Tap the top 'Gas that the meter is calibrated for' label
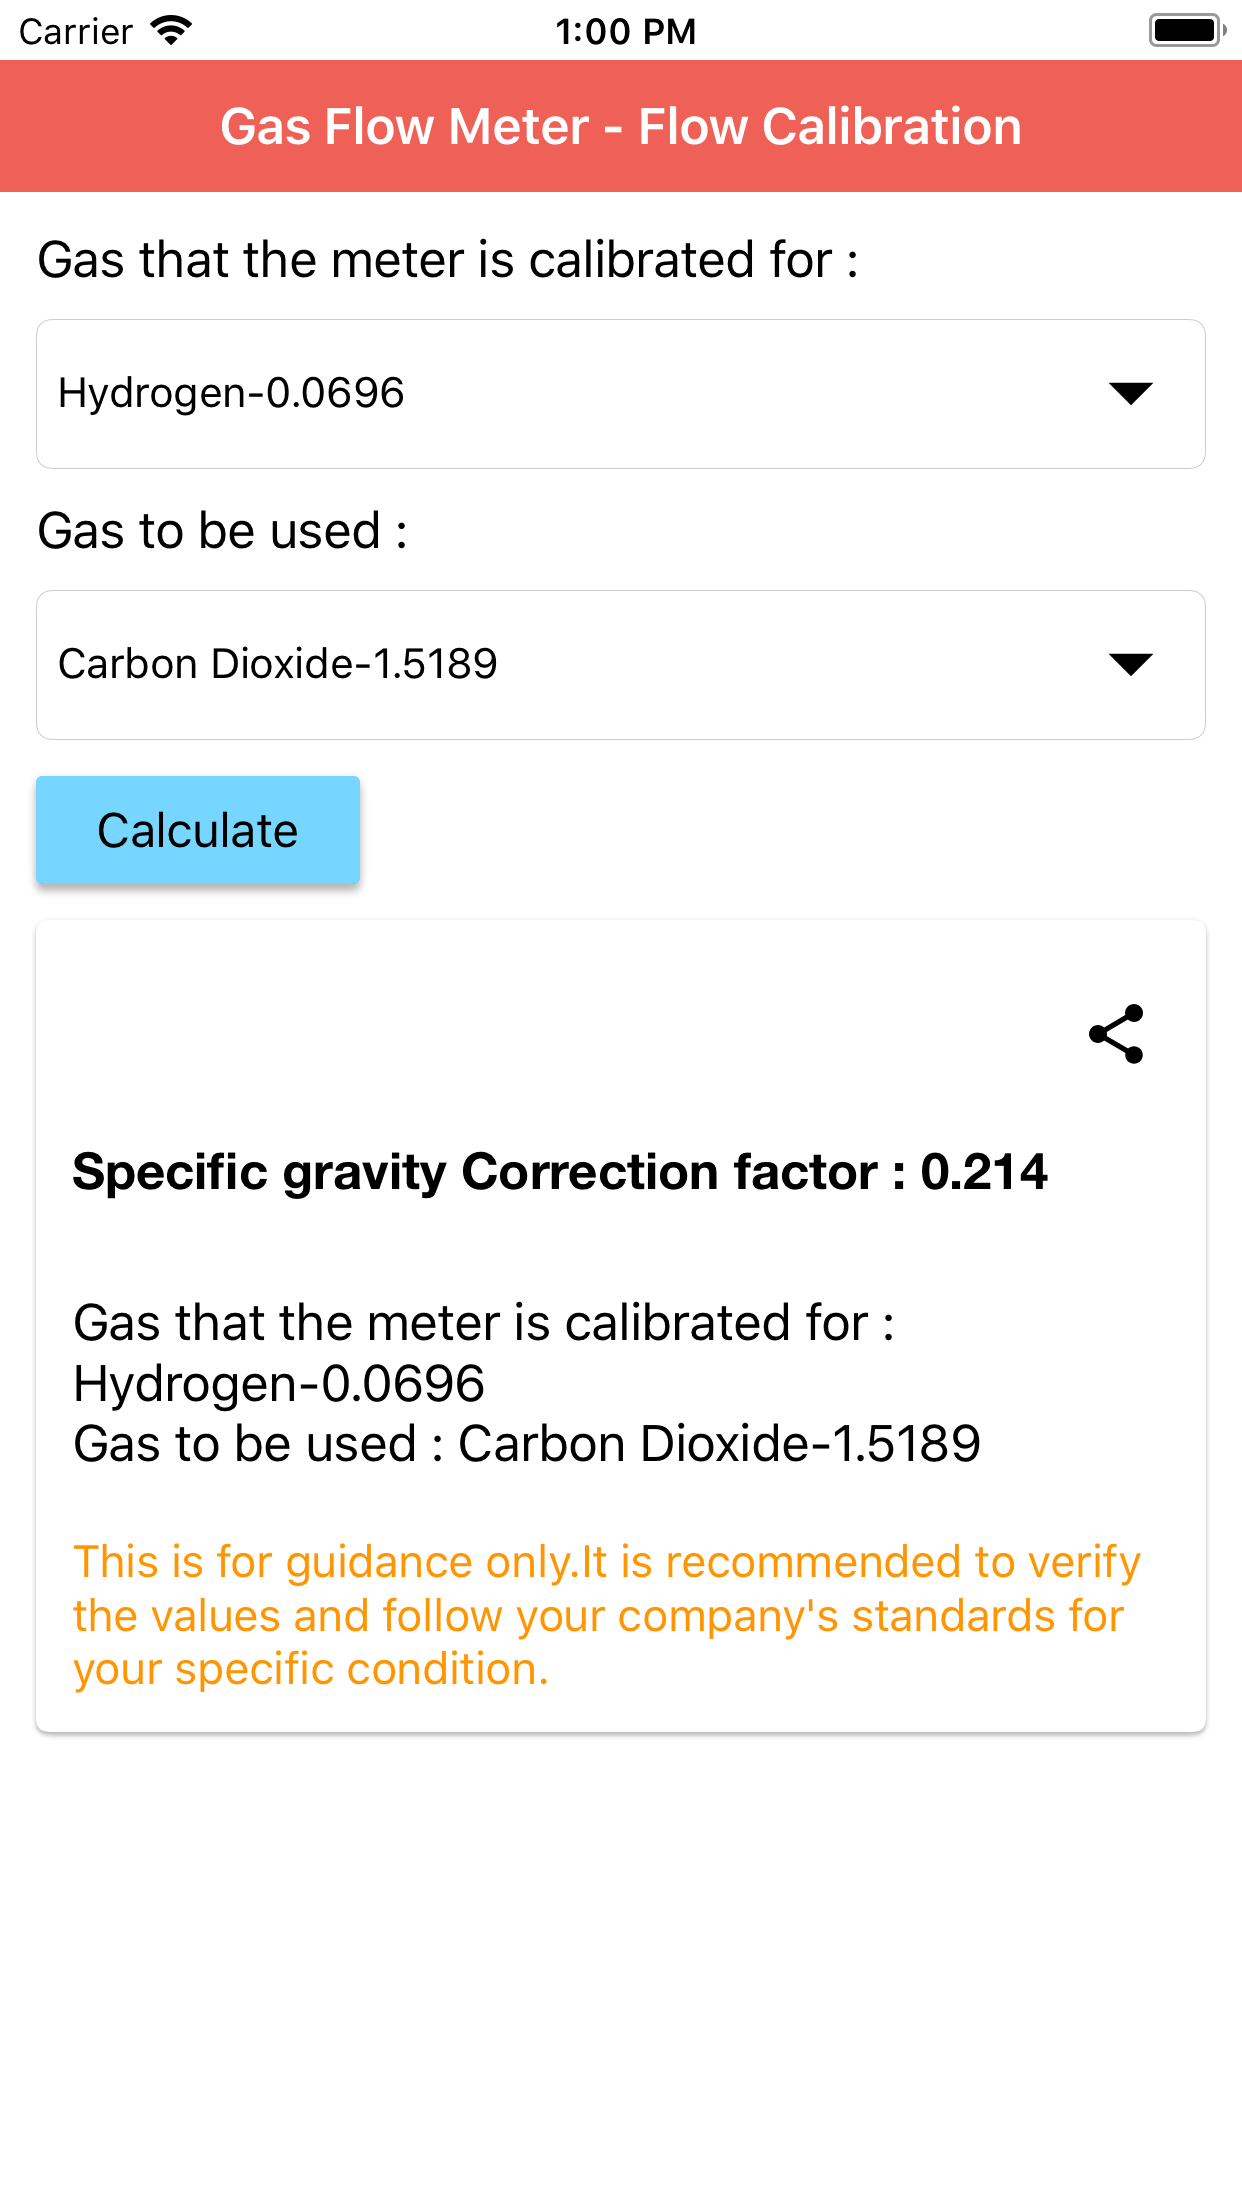1242x2208 pixels. 448,260
